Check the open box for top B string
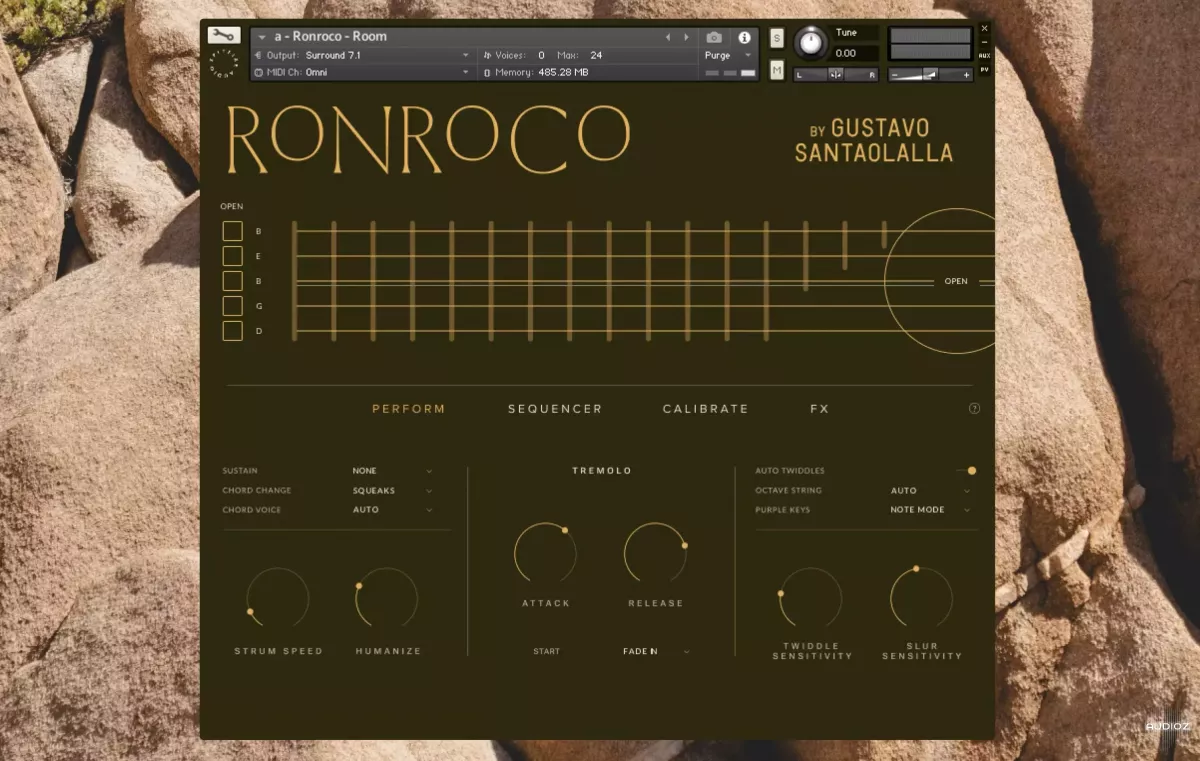Screen dimensions: 1200x761 [x=232, y=231]
